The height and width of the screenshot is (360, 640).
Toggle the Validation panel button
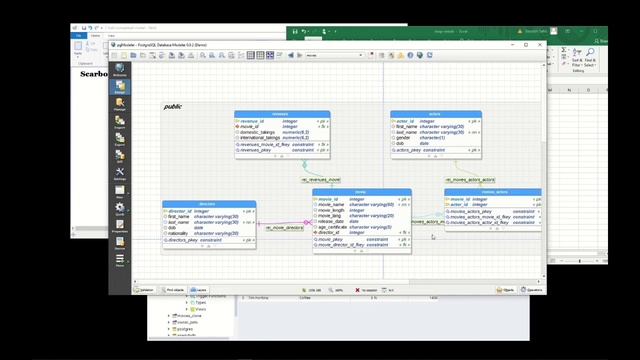point(144,290)
